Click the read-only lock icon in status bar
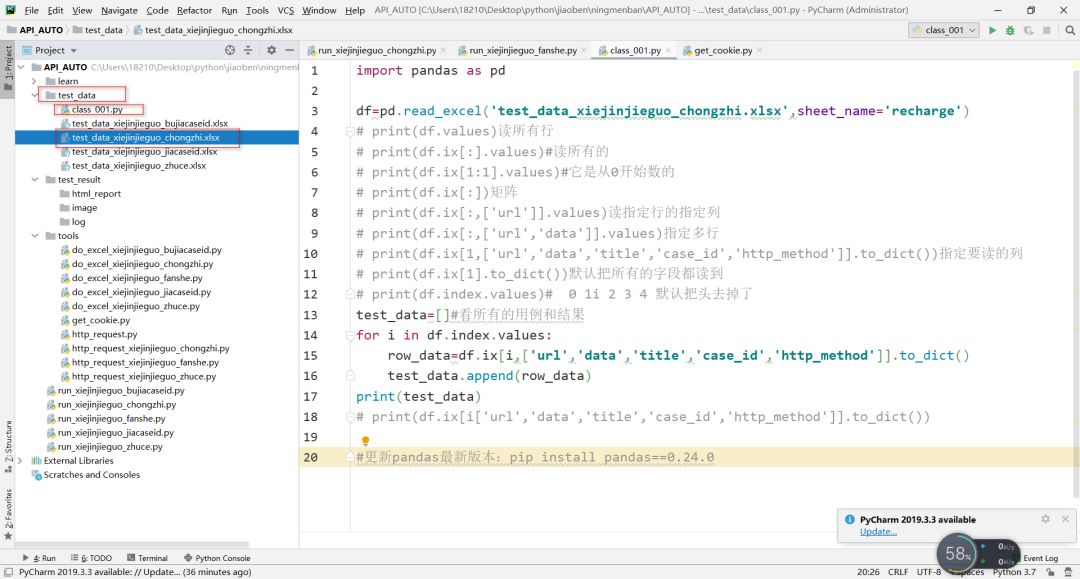This screenshot has width=1080, height=579. (x=1050, y=572)
